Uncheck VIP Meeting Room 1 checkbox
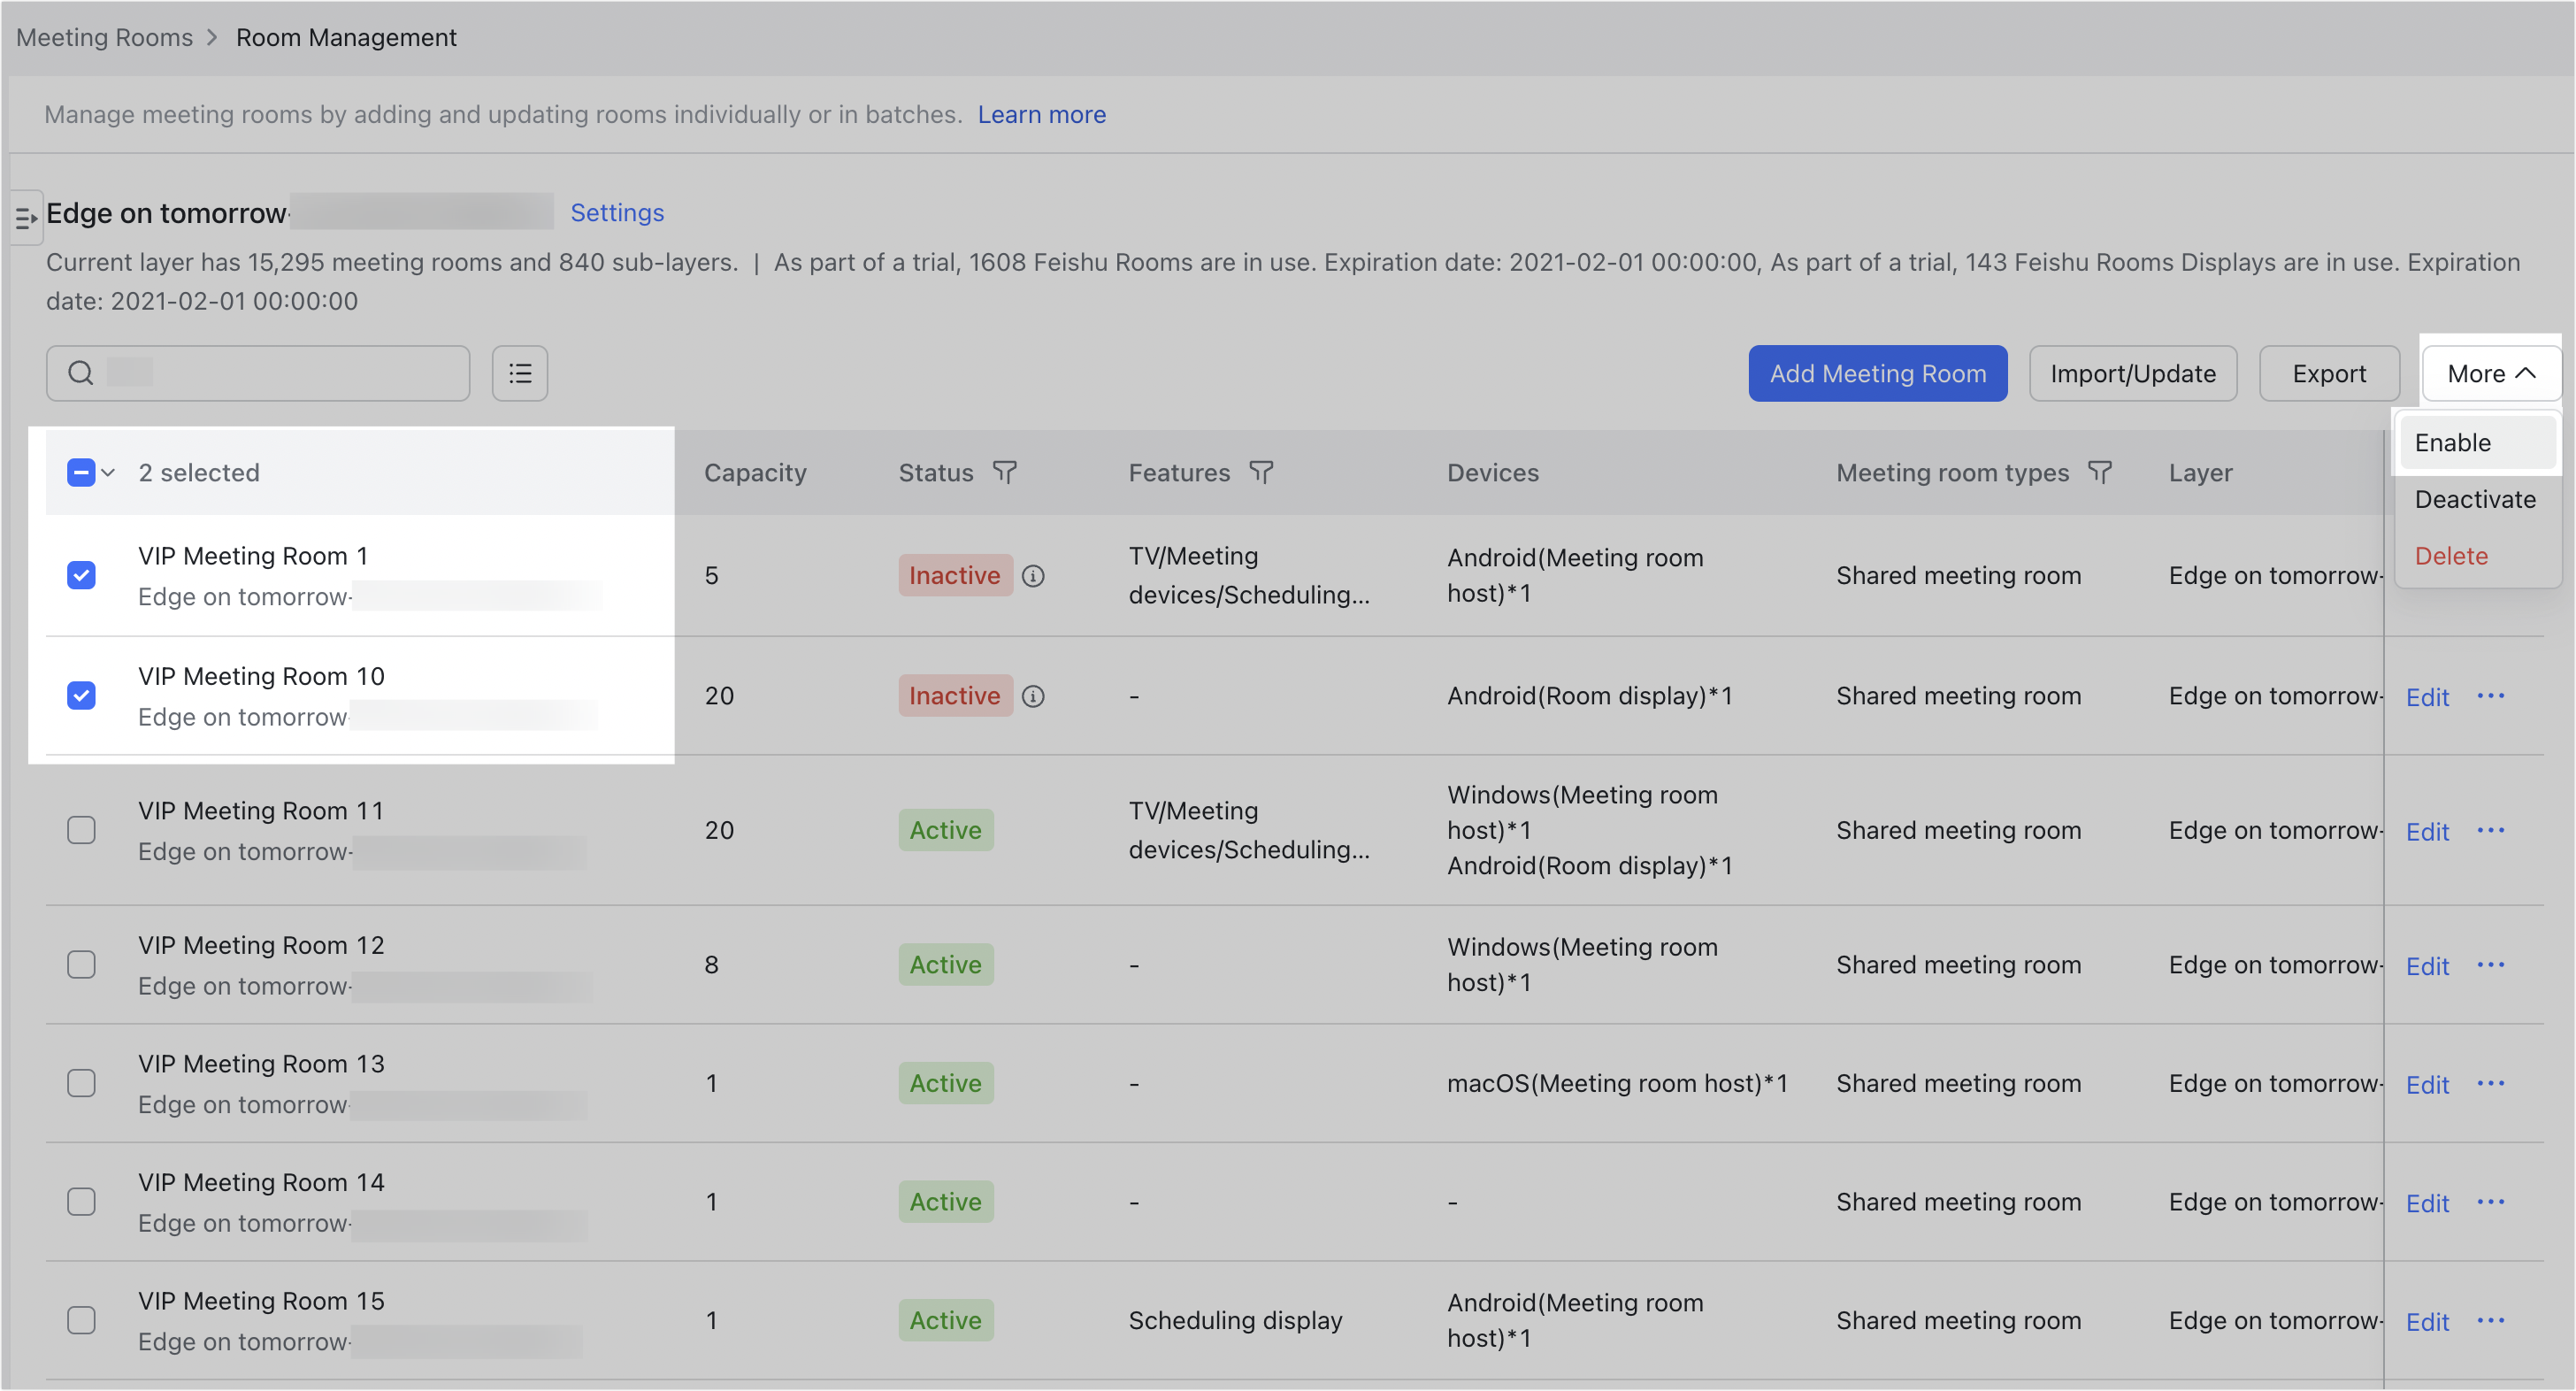The height and width of the screenshot is (1391, 2576). coord(81,575)
